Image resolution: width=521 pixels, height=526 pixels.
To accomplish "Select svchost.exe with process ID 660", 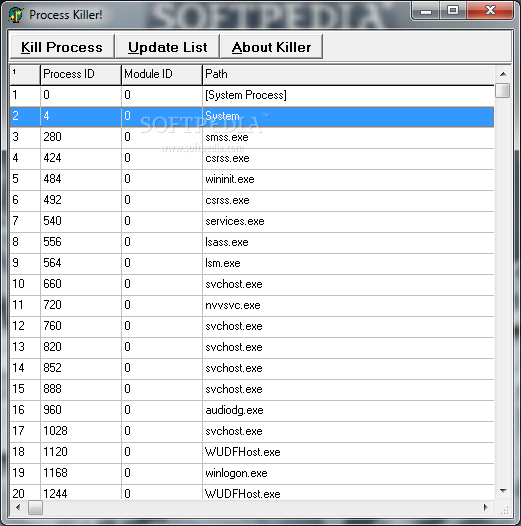I will 252,284.
